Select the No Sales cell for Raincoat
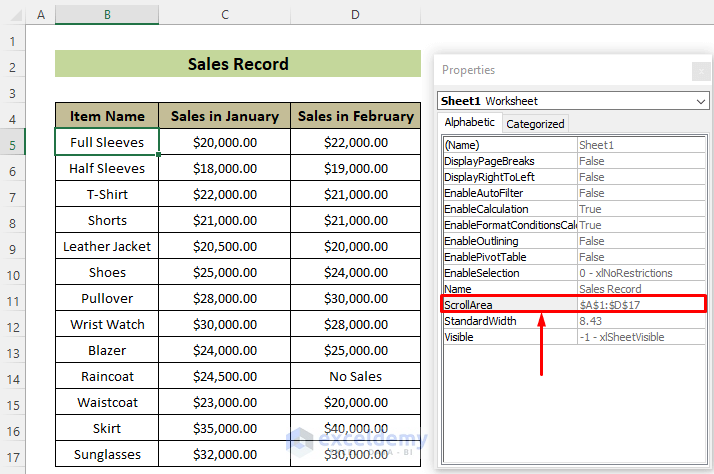The image size is (714, 474). pyautogui.click(x=356, y=376)
